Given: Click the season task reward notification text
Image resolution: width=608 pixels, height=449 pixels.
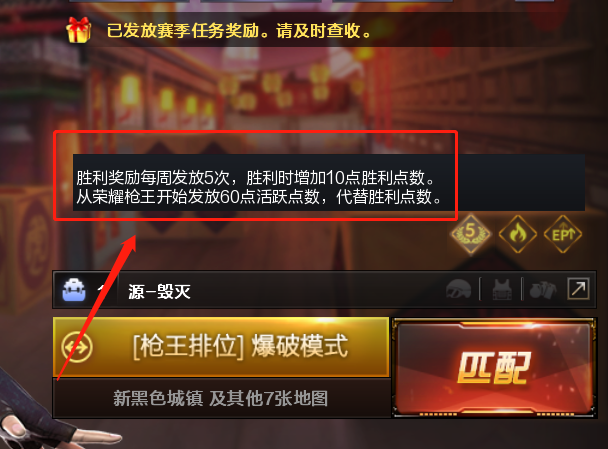Looking at the screenshot, I should pos(239,31).
